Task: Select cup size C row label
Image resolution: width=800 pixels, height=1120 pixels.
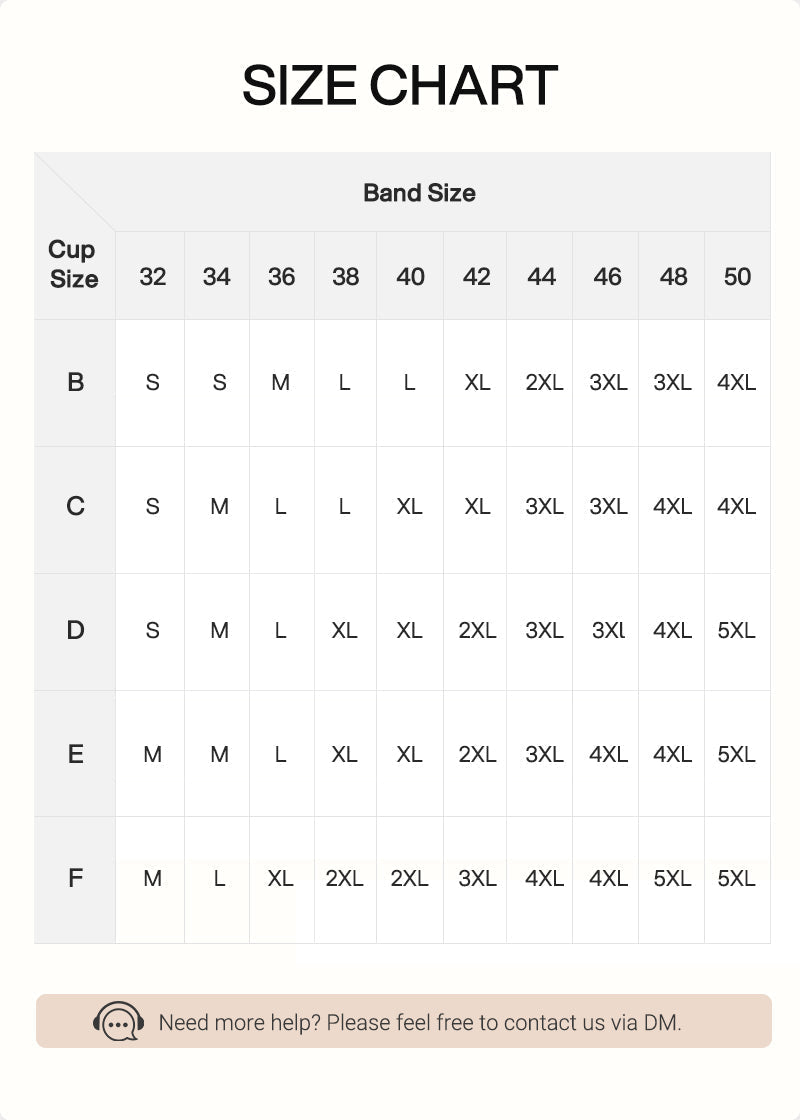Action: [x=75, y=506]
